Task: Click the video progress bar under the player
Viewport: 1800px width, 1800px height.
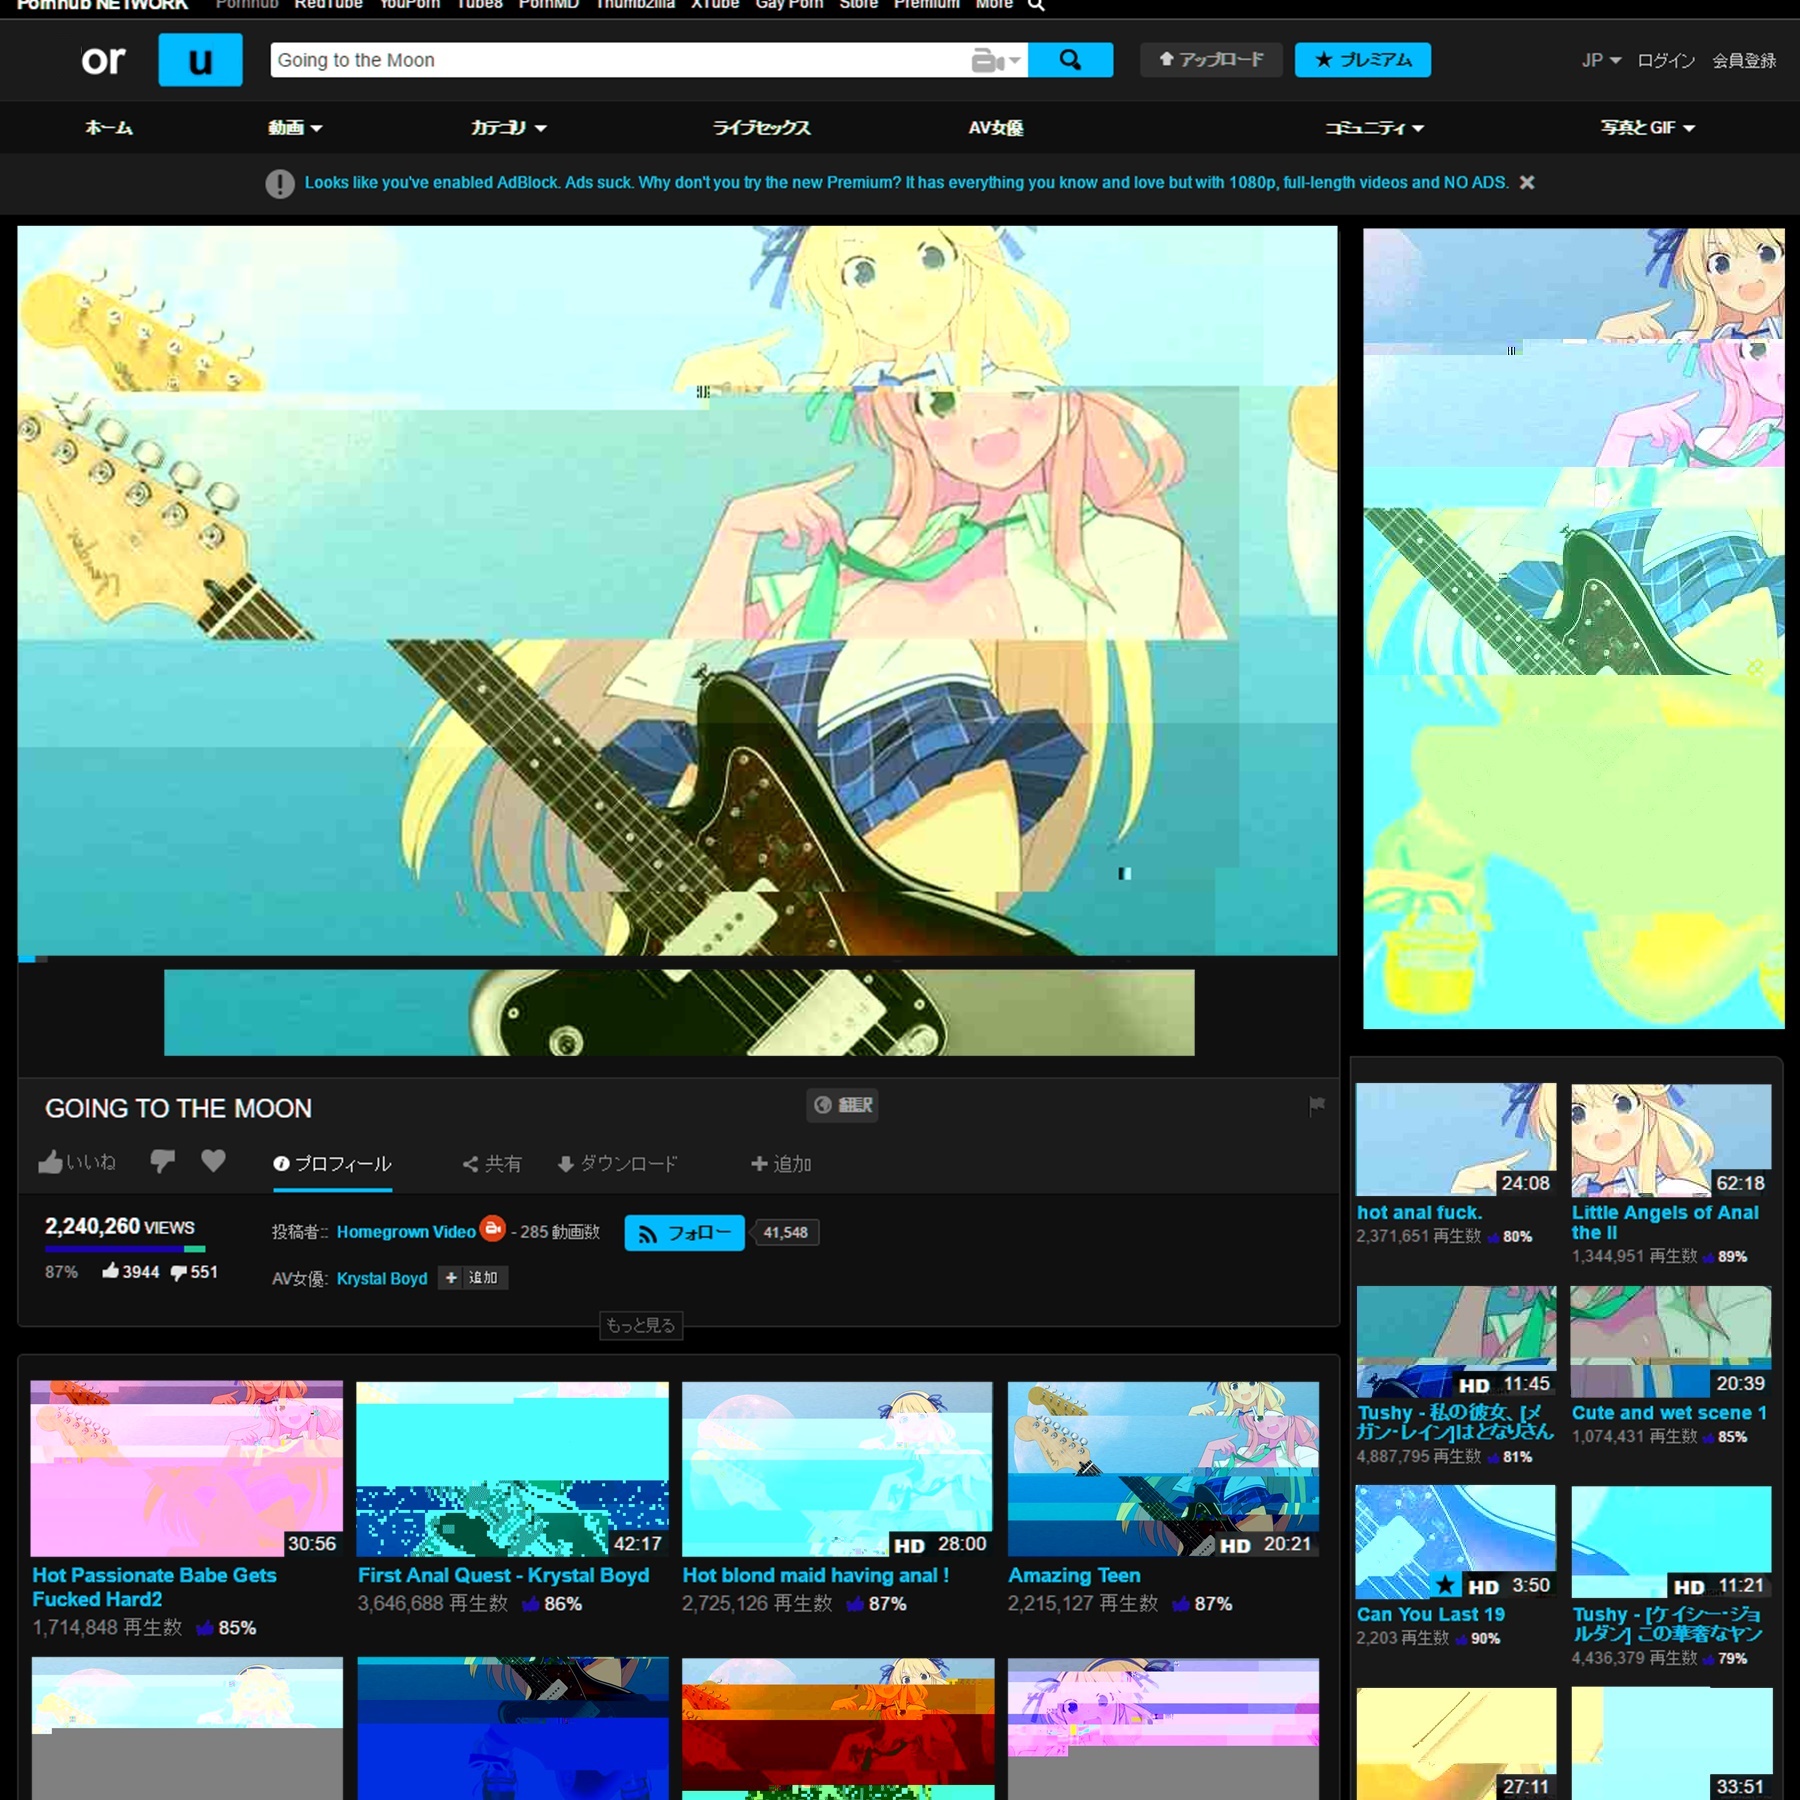Action: [677, 960]
